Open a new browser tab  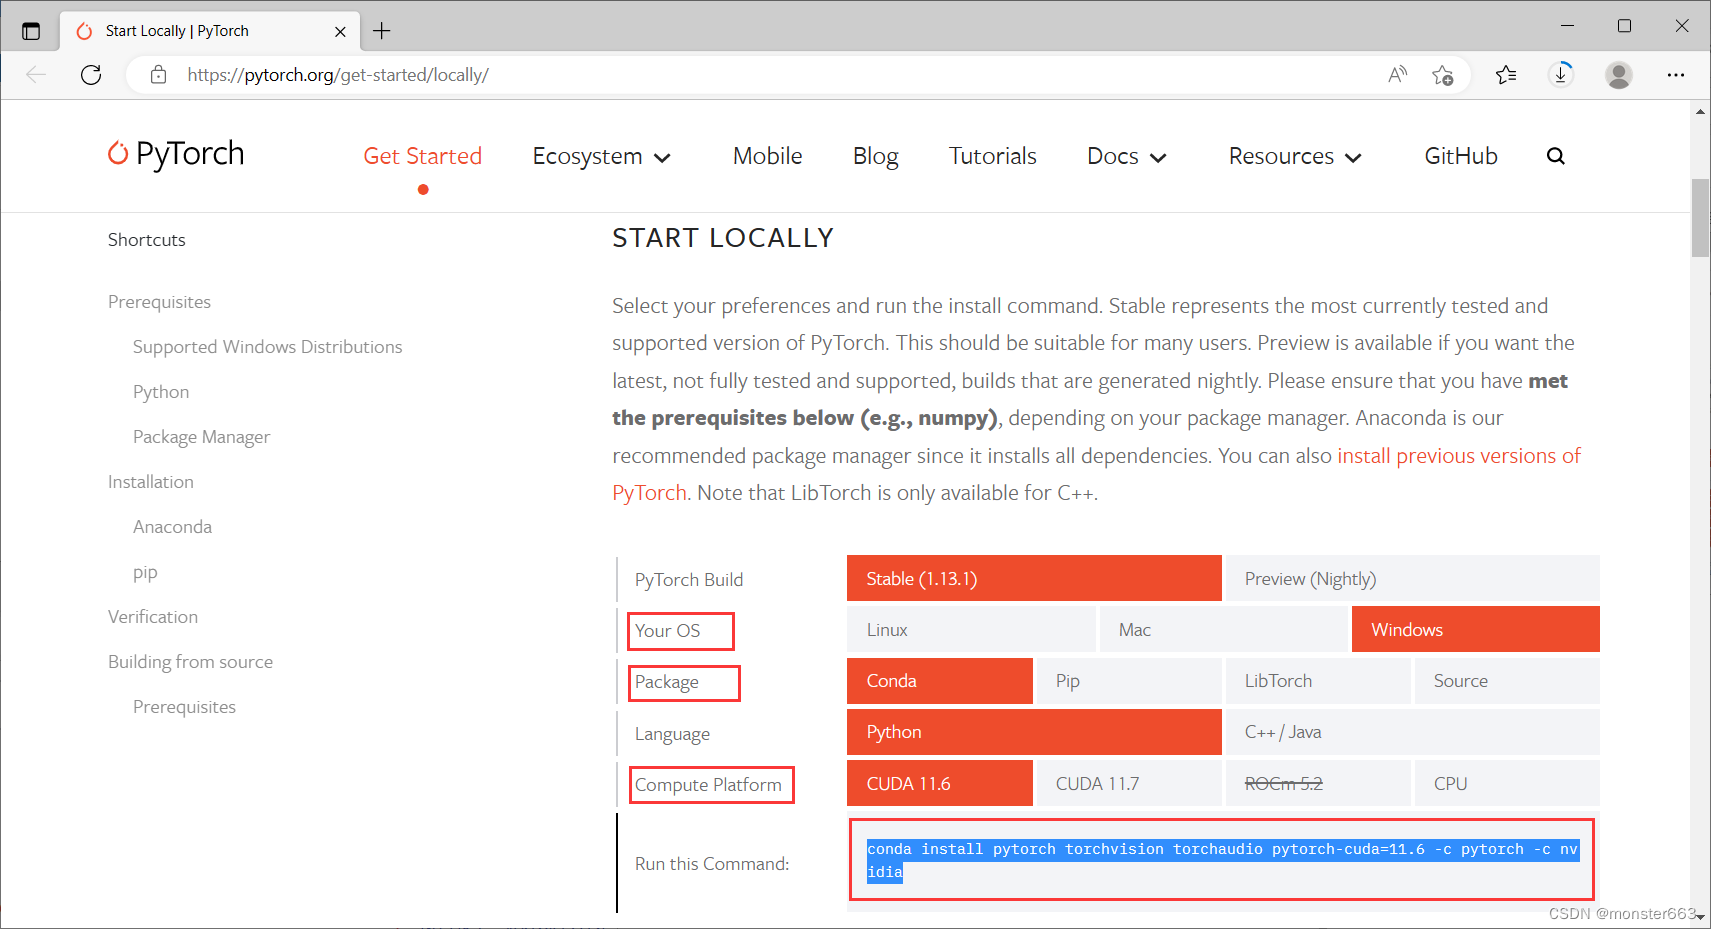tap(382, 31)
